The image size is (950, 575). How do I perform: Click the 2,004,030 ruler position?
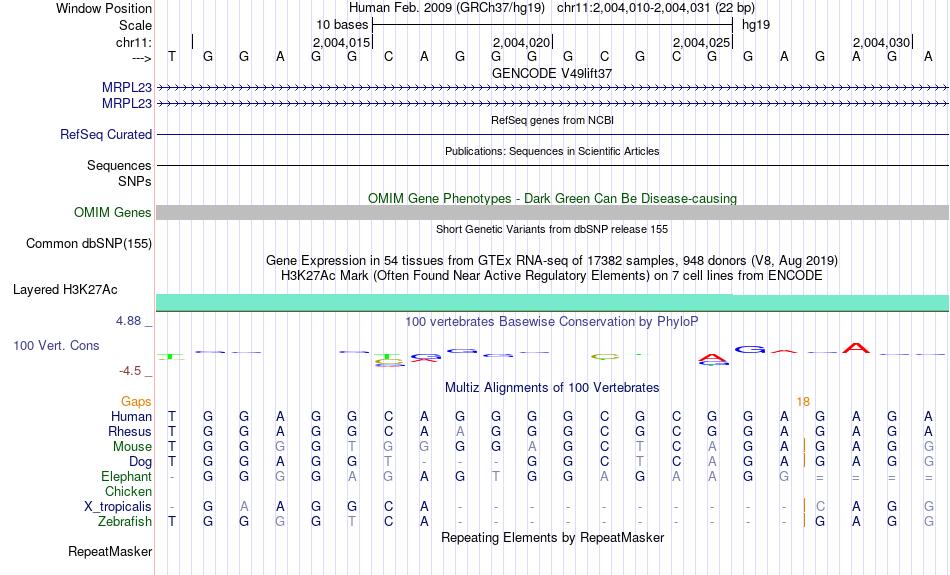[x=881, y=42]
